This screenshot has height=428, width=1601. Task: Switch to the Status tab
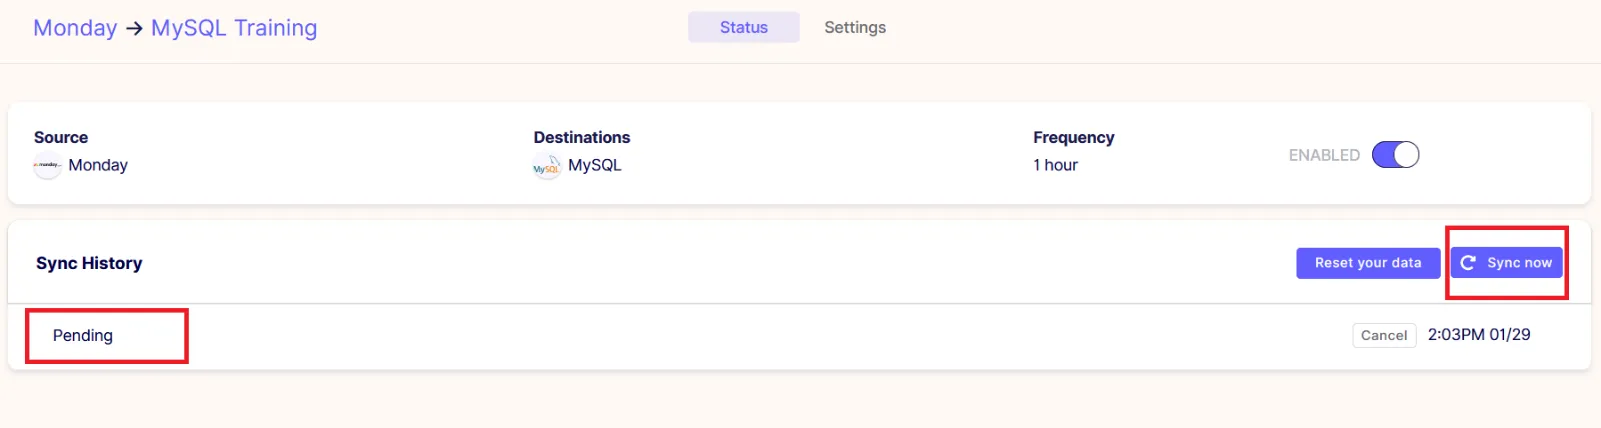tap(744, 27)
